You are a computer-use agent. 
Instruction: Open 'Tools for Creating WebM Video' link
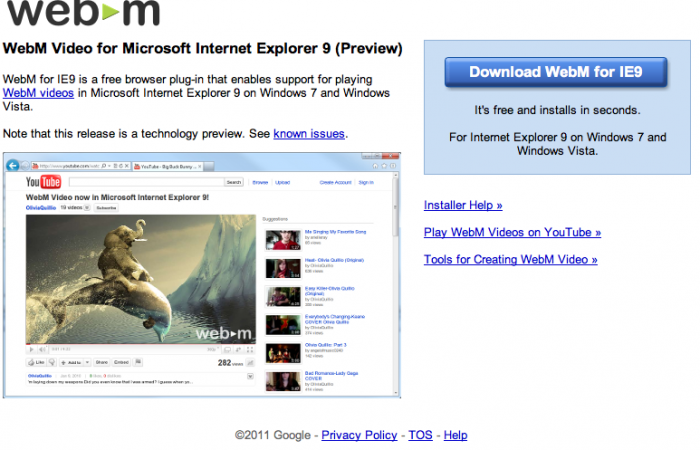510,259
